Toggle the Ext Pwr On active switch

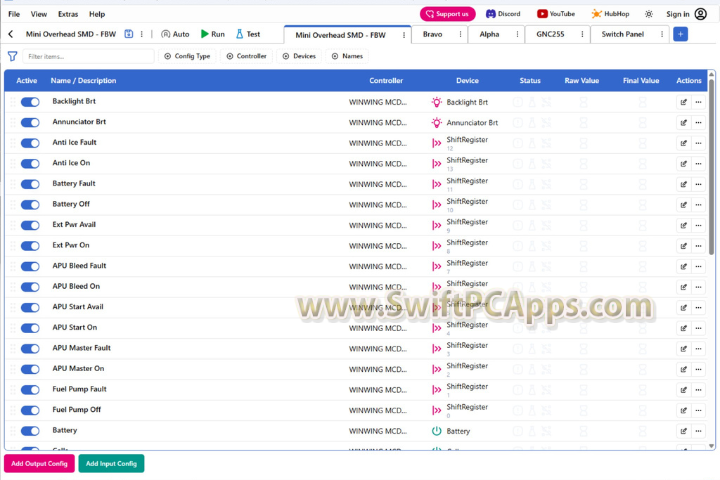(x=30, y=246)
